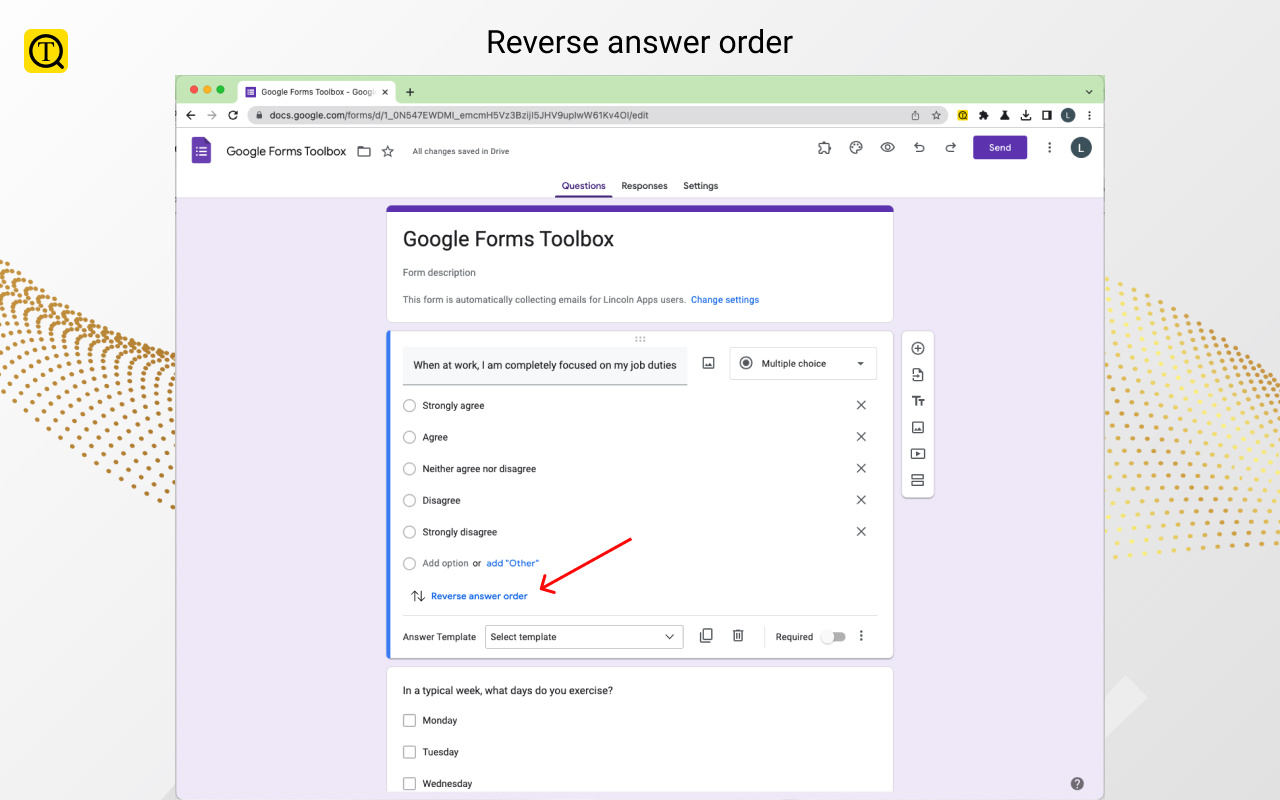The height and width of the screenshot is (800, 1280).
Task: Open a new browser tab with plus
Action: point(410,92)
